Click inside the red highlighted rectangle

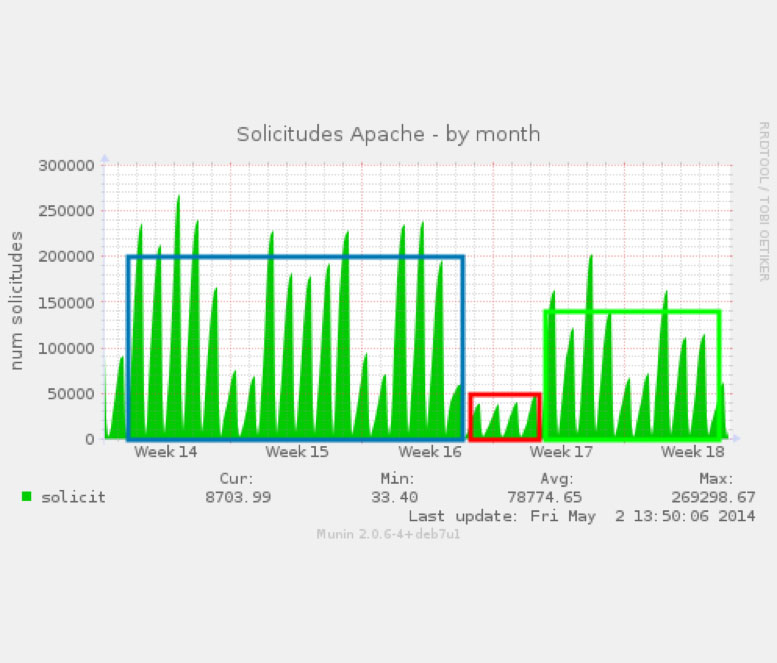(505, 416)
